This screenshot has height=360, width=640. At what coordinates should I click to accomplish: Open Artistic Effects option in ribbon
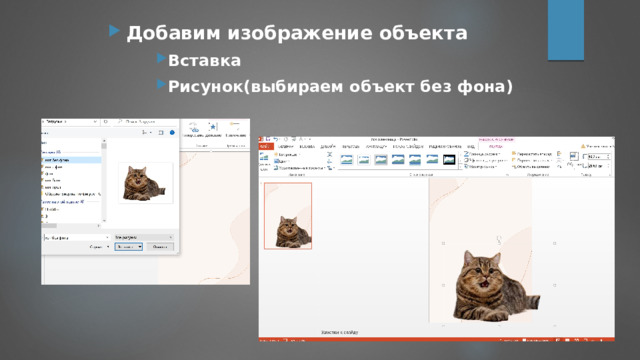pos(299,168)
